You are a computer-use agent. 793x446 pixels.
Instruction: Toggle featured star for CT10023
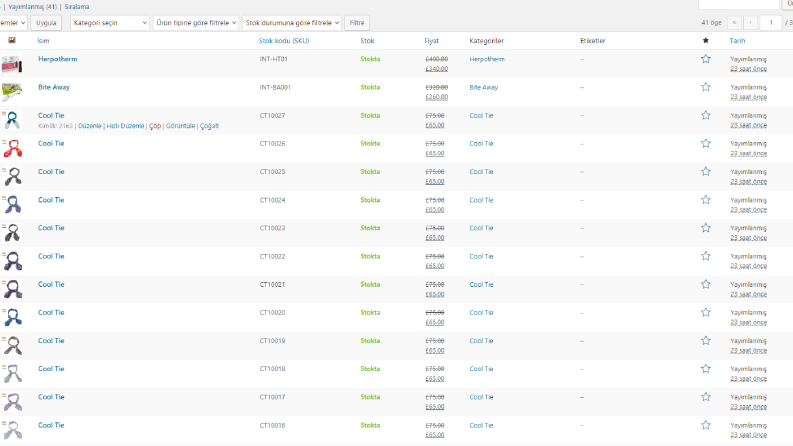click(x=706, y=228)
